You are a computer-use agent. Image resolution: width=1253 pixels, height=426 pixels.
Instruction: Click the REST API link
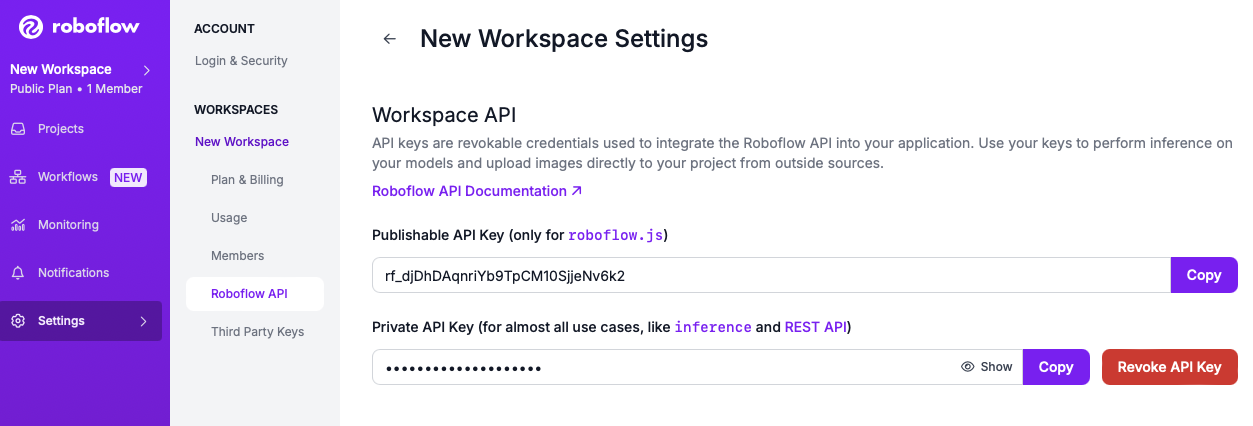[816, 327]
